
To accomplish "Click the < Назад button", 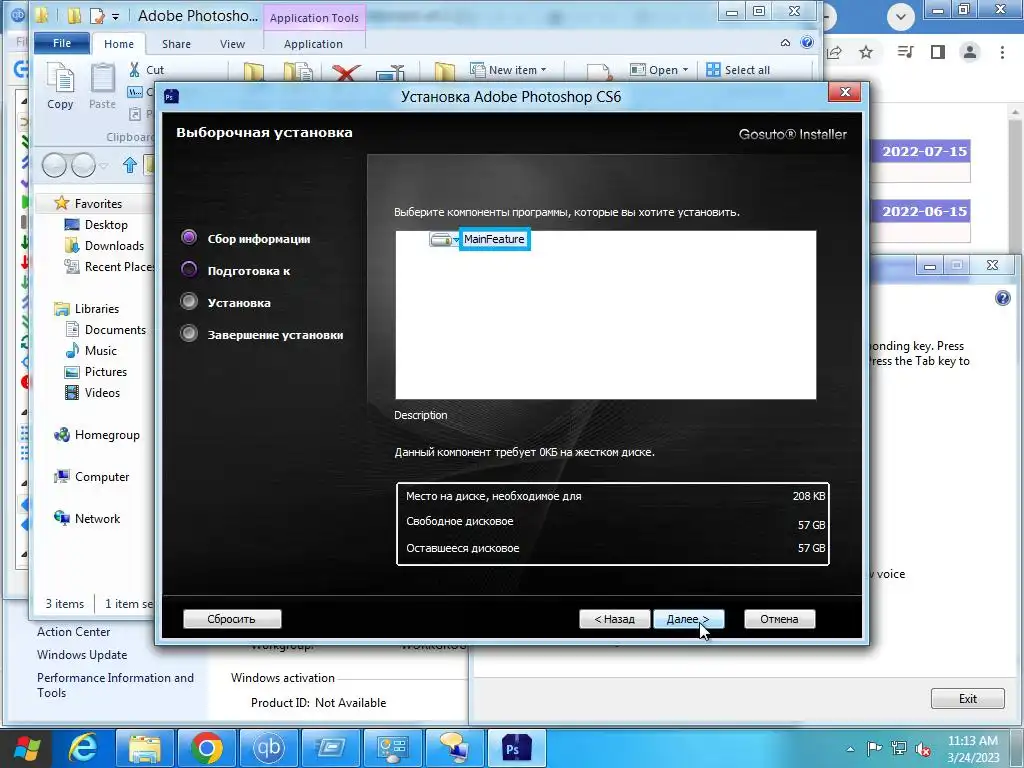I will tap(615, 619).
